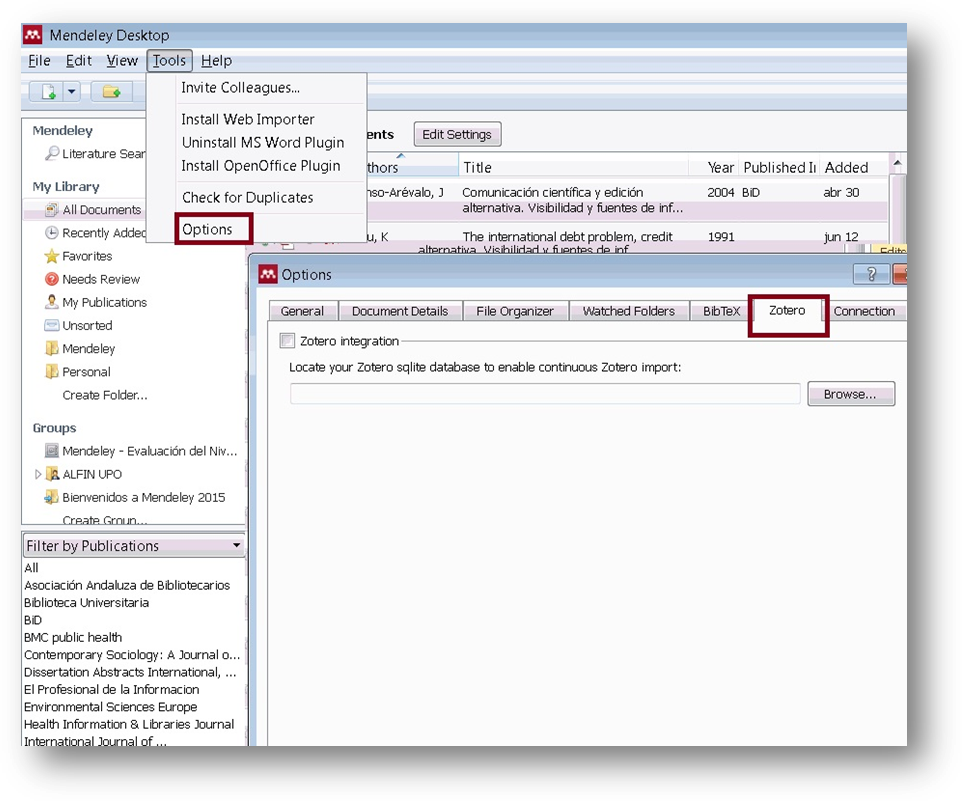This screenshot has width=962, height=801.
Task: Click the Zotero database path field
Action: 545,394
